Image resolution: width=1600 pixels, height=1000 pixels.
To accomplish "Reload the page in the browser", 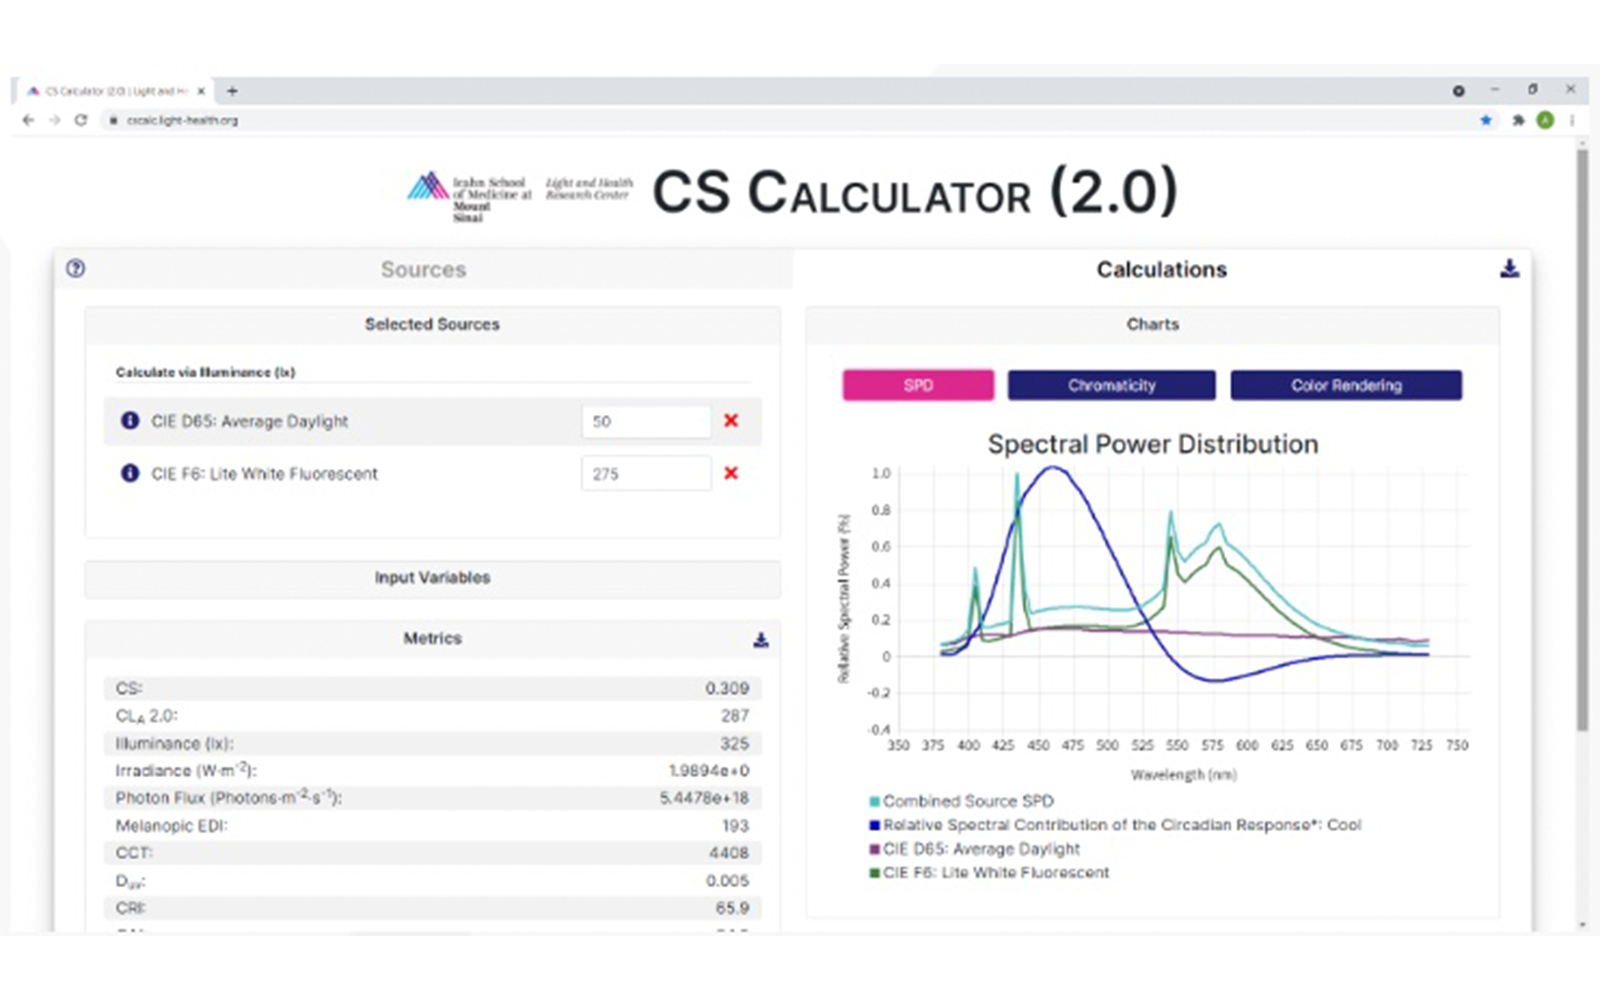I will point(81,120).
